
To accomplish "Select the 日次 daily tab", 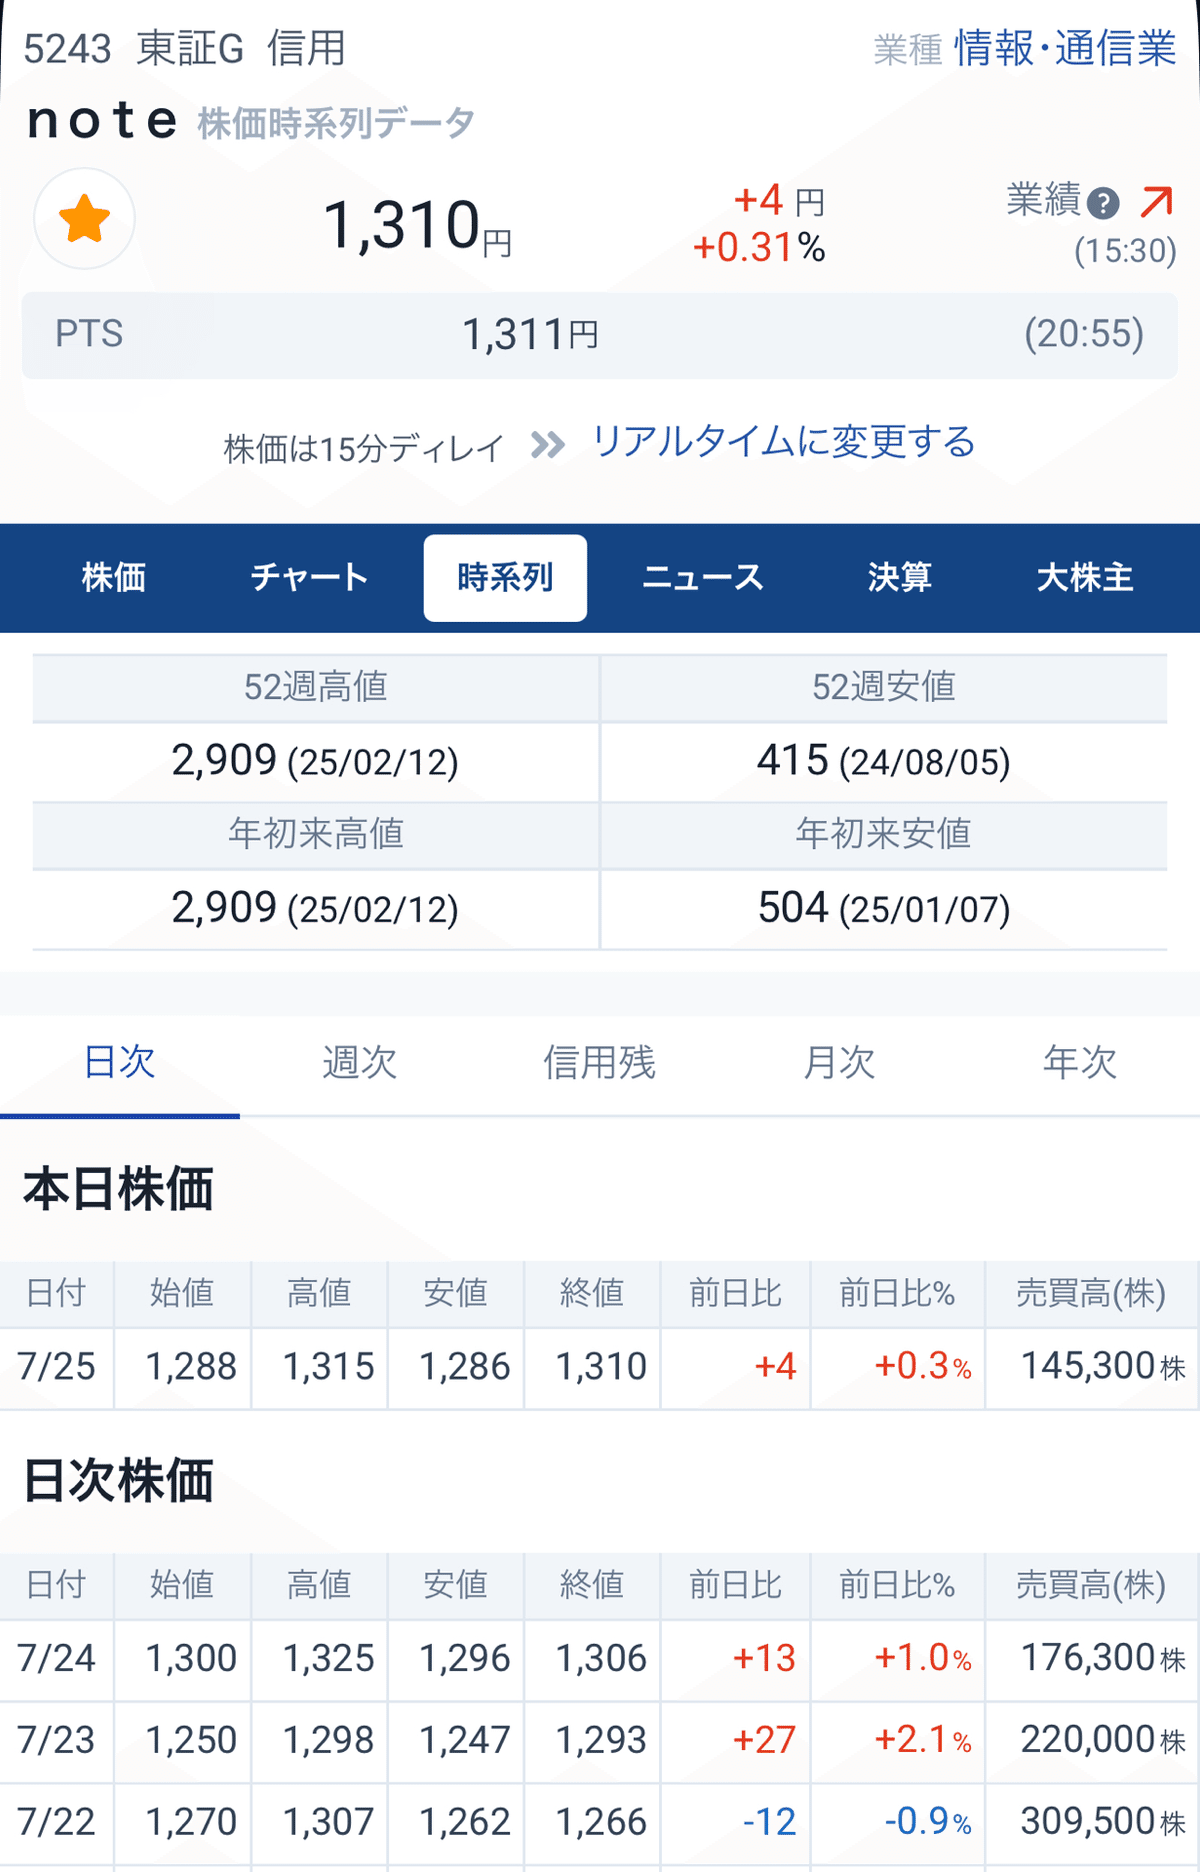I will coord(121,1063).
